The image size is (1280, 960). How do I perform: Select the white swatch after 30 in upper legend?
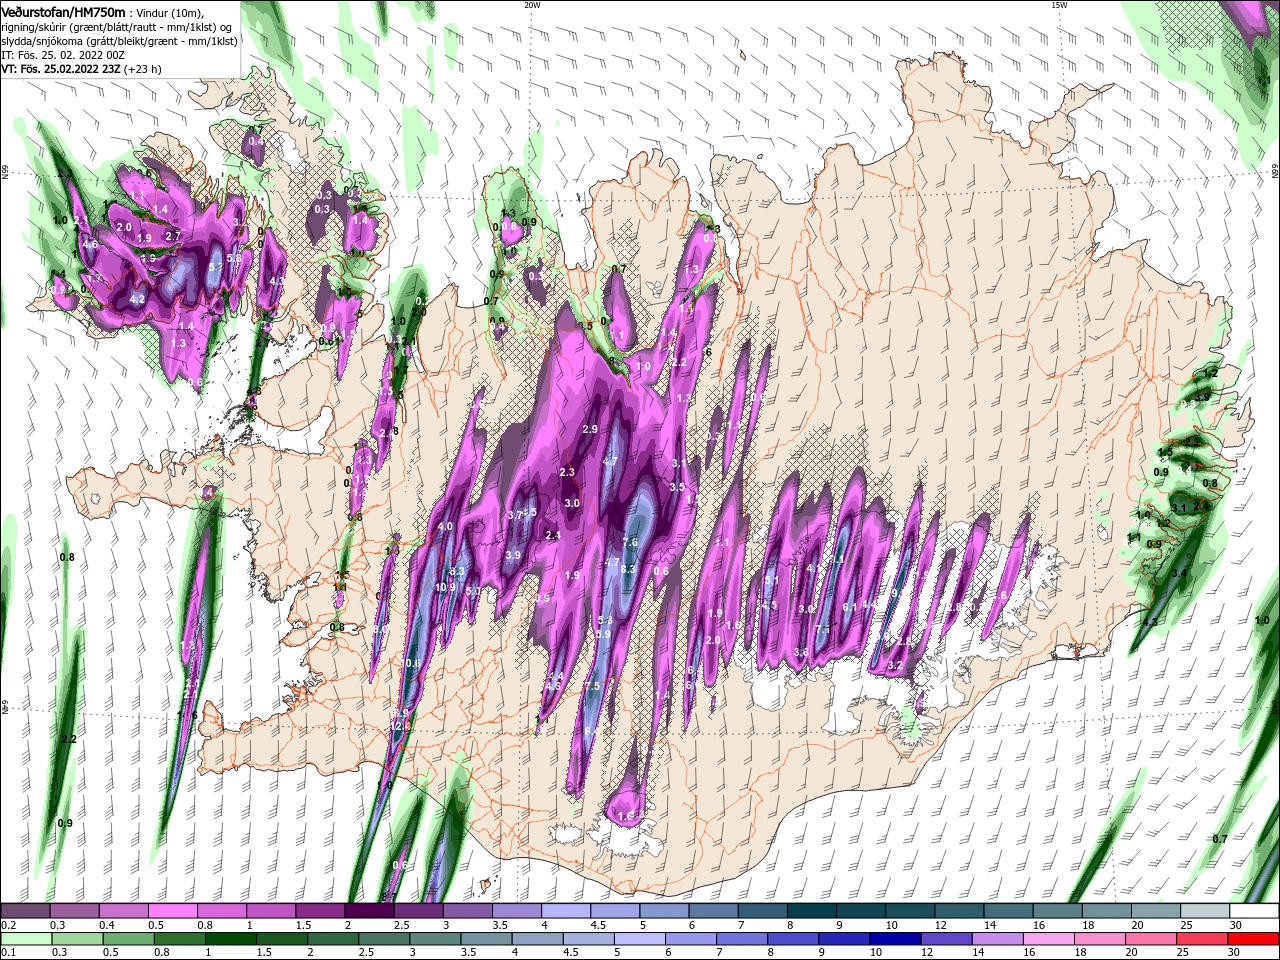pyautogui.click(x=1252, y=911)
